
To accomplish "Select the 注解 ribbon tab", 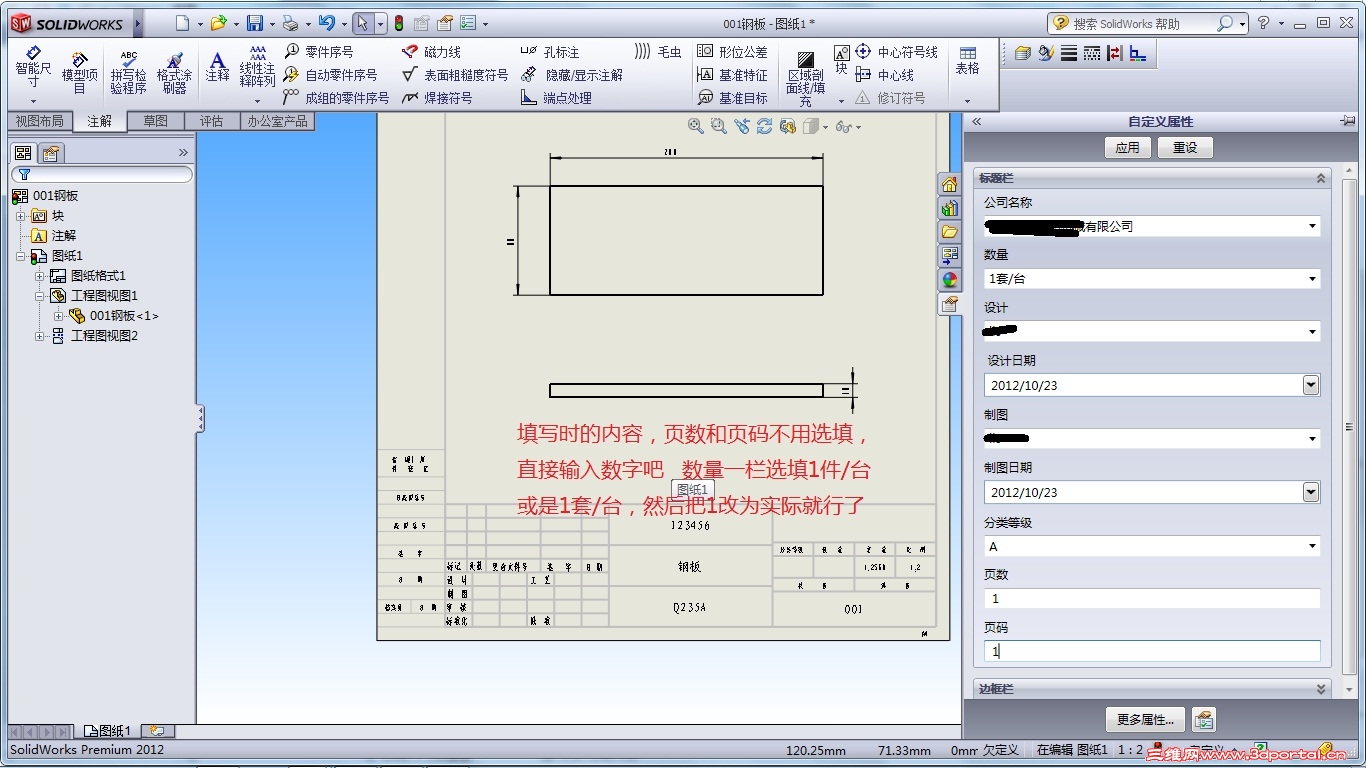I will (x=100, y=121).
